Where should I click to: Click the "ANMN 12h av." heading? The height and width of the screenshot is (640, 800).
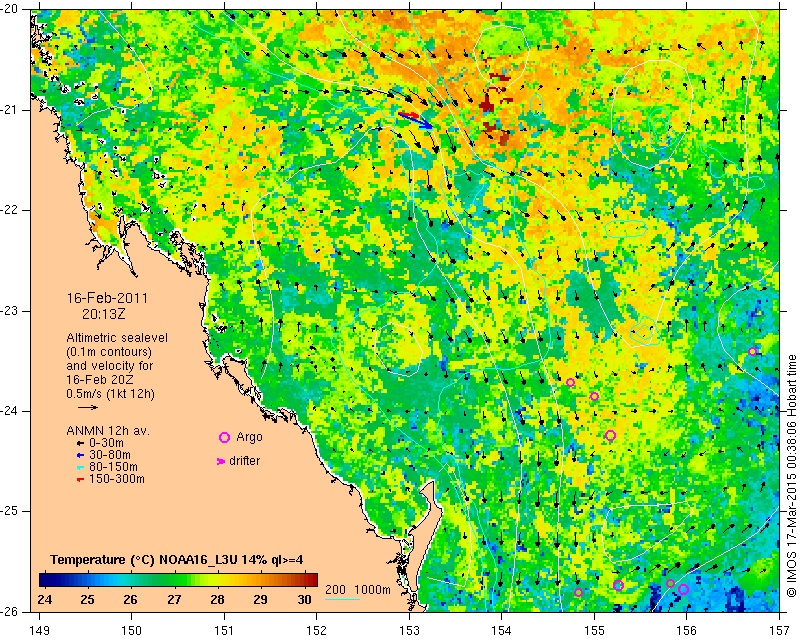click(x=108, y=431)
